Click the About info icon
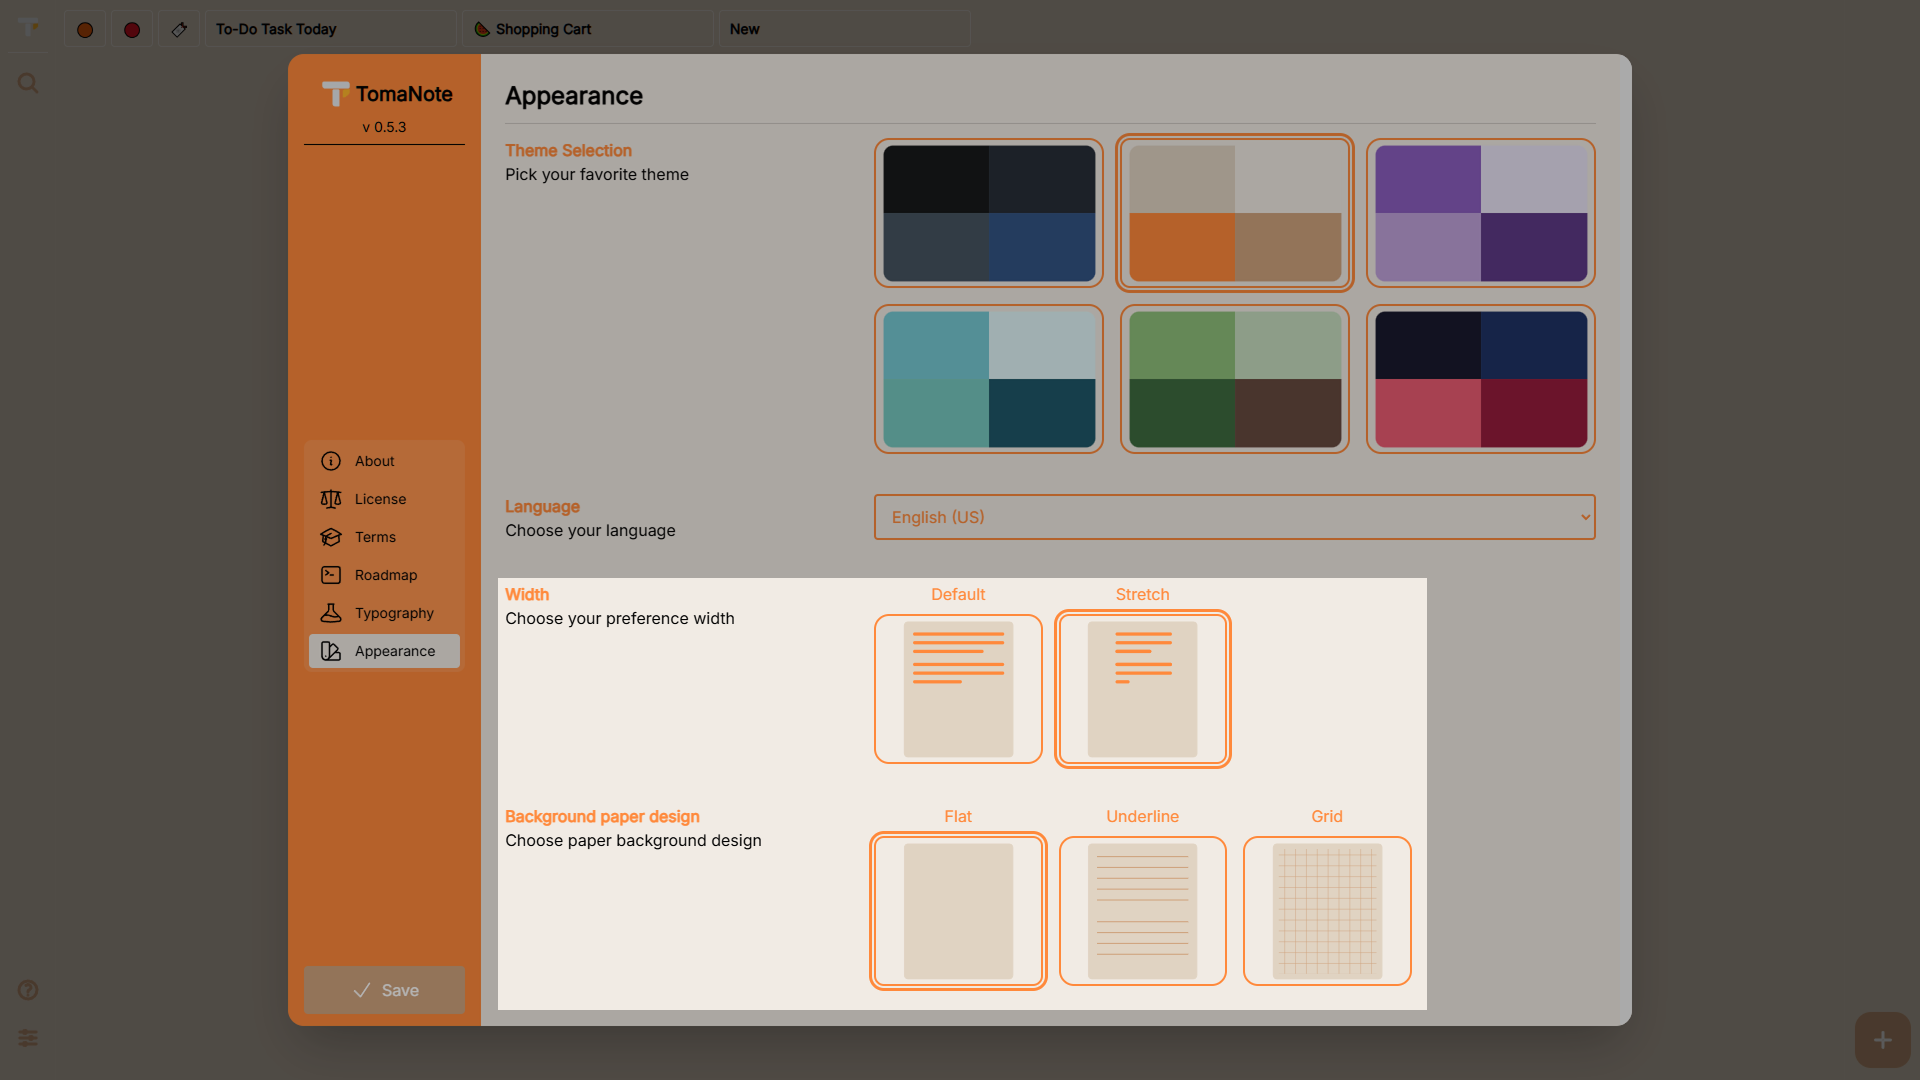Screen dimensions: 1920x1080 click(331, 461)
